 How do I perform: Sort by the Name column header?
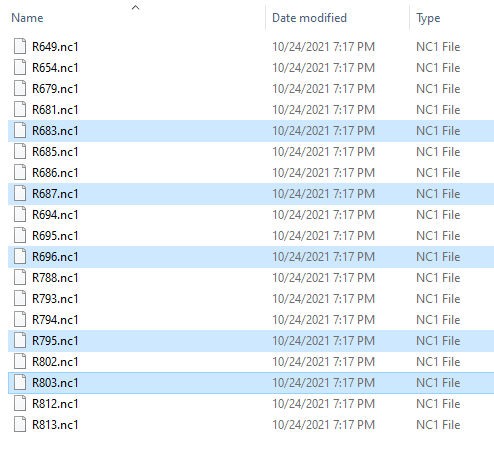pos(27,18)
